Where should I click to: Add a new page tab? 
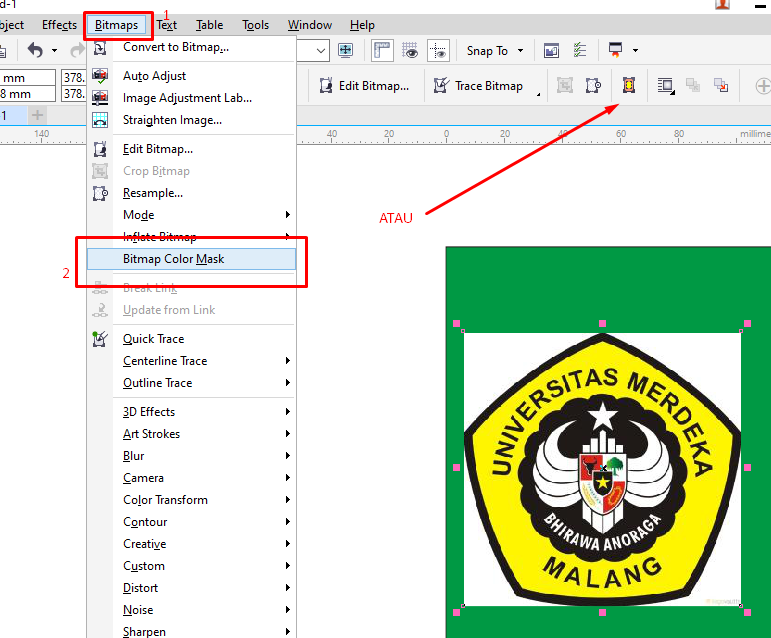[x=37, y=116]
